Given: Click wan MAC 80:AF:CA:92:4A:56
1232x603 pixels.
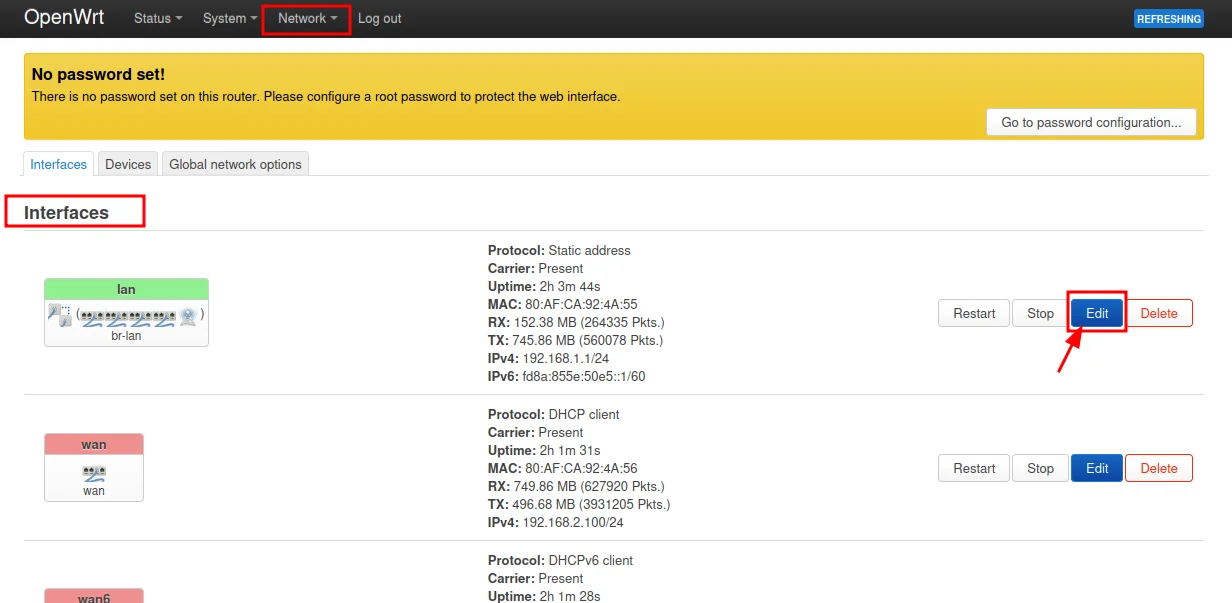Looking at the screenshot, I should [581, 468].
